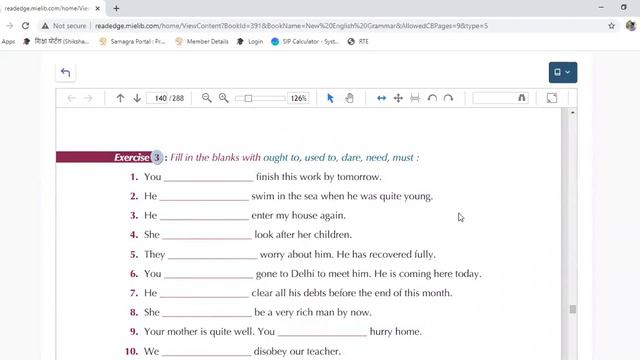This screenshot has width=640, height=360.
Task: Go to previous page with up arrow
Action: [120, 98]
